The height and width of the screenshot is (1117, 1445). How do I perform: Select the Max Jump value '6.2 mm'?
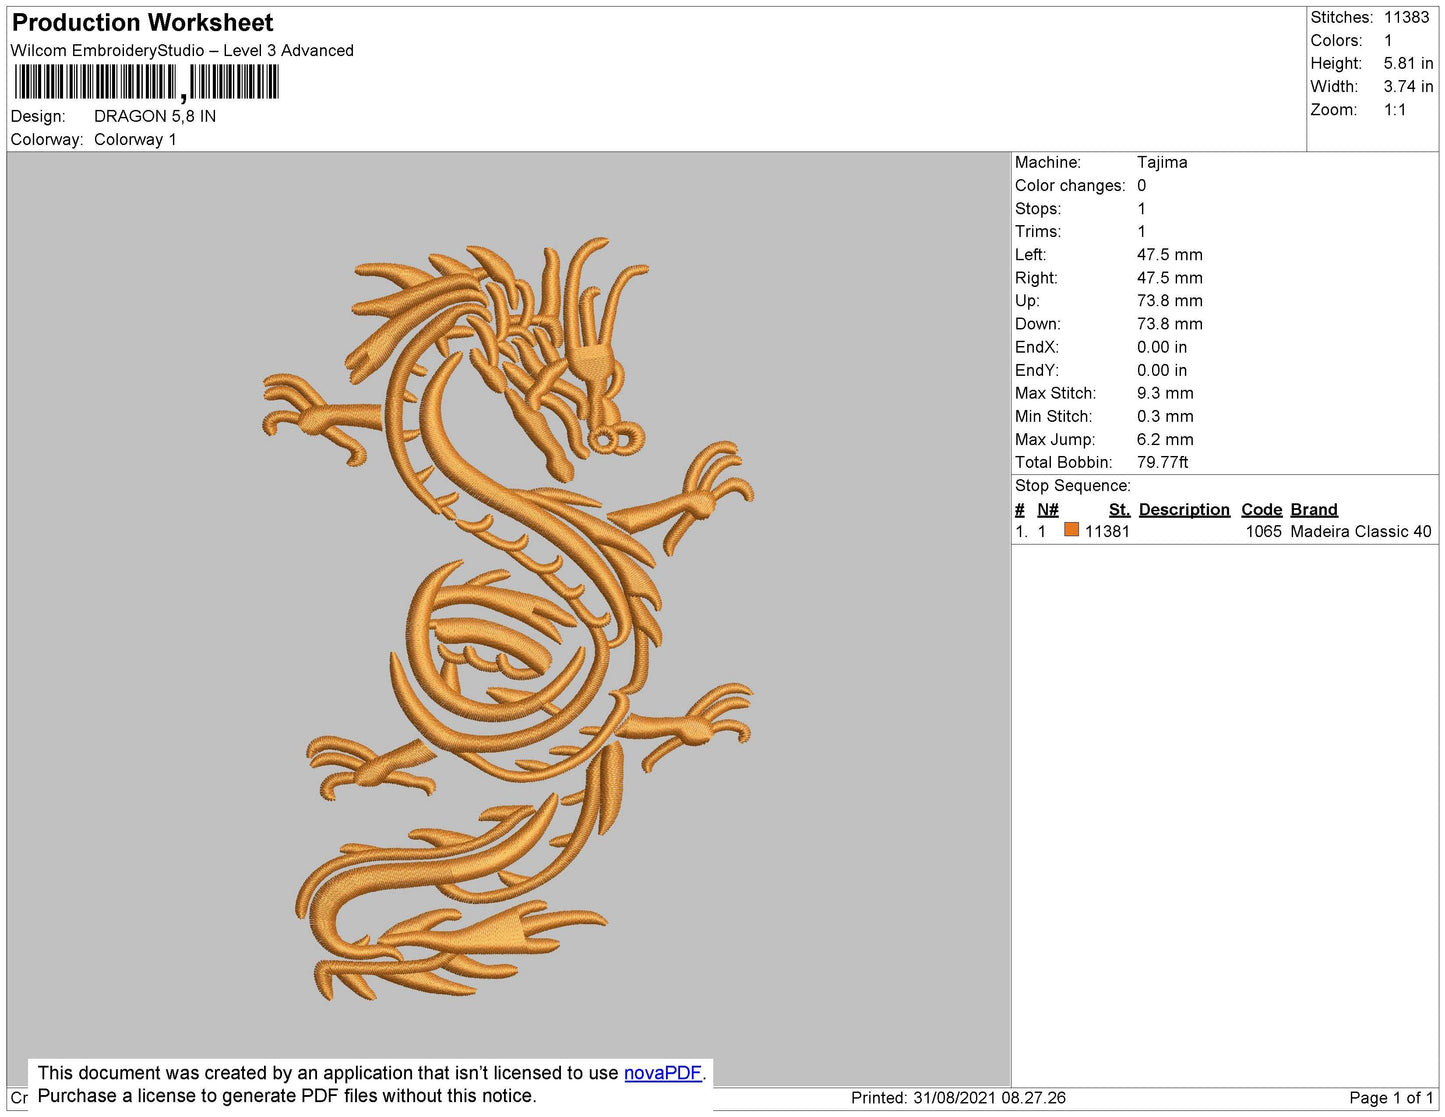(x=1165, y=439)
